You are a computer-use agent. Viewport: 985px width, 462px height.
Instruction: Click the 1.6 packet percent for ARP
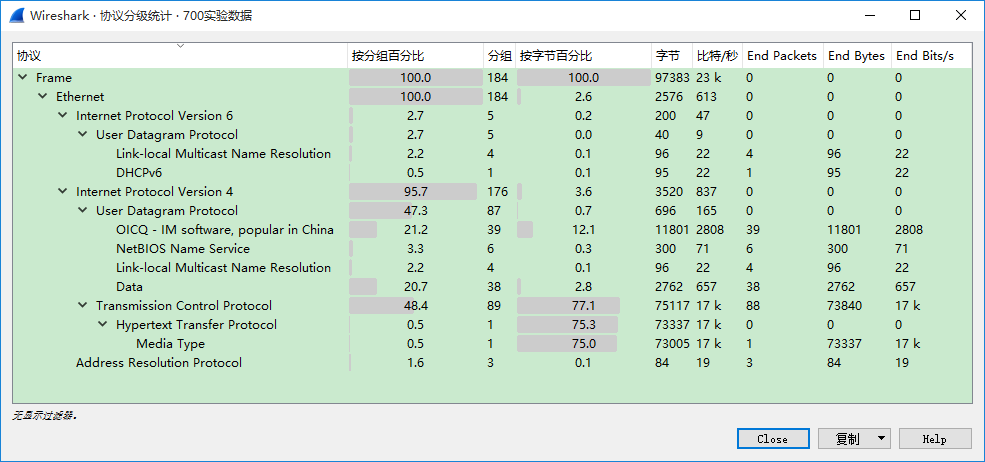pyautogui.click(x=416, y=363)
